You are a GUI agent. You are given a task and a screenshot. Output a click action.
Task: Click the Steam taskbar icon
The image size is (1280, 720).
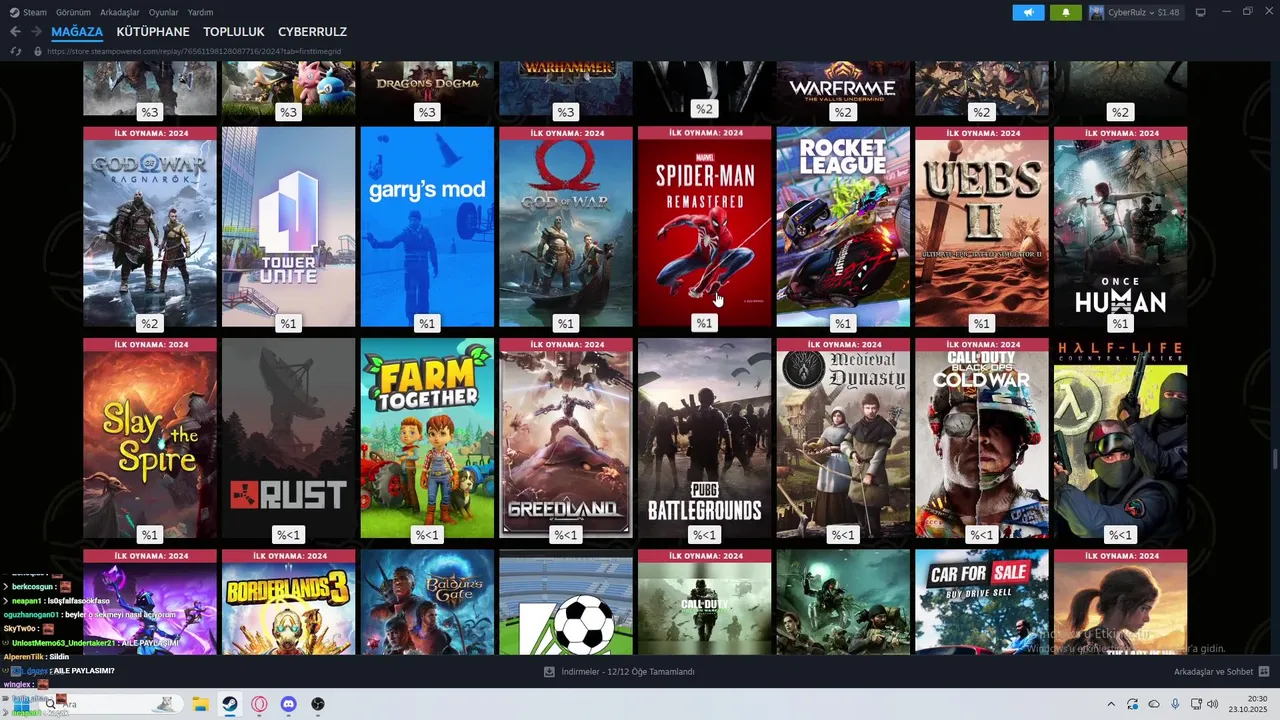[x=229, y=704]
